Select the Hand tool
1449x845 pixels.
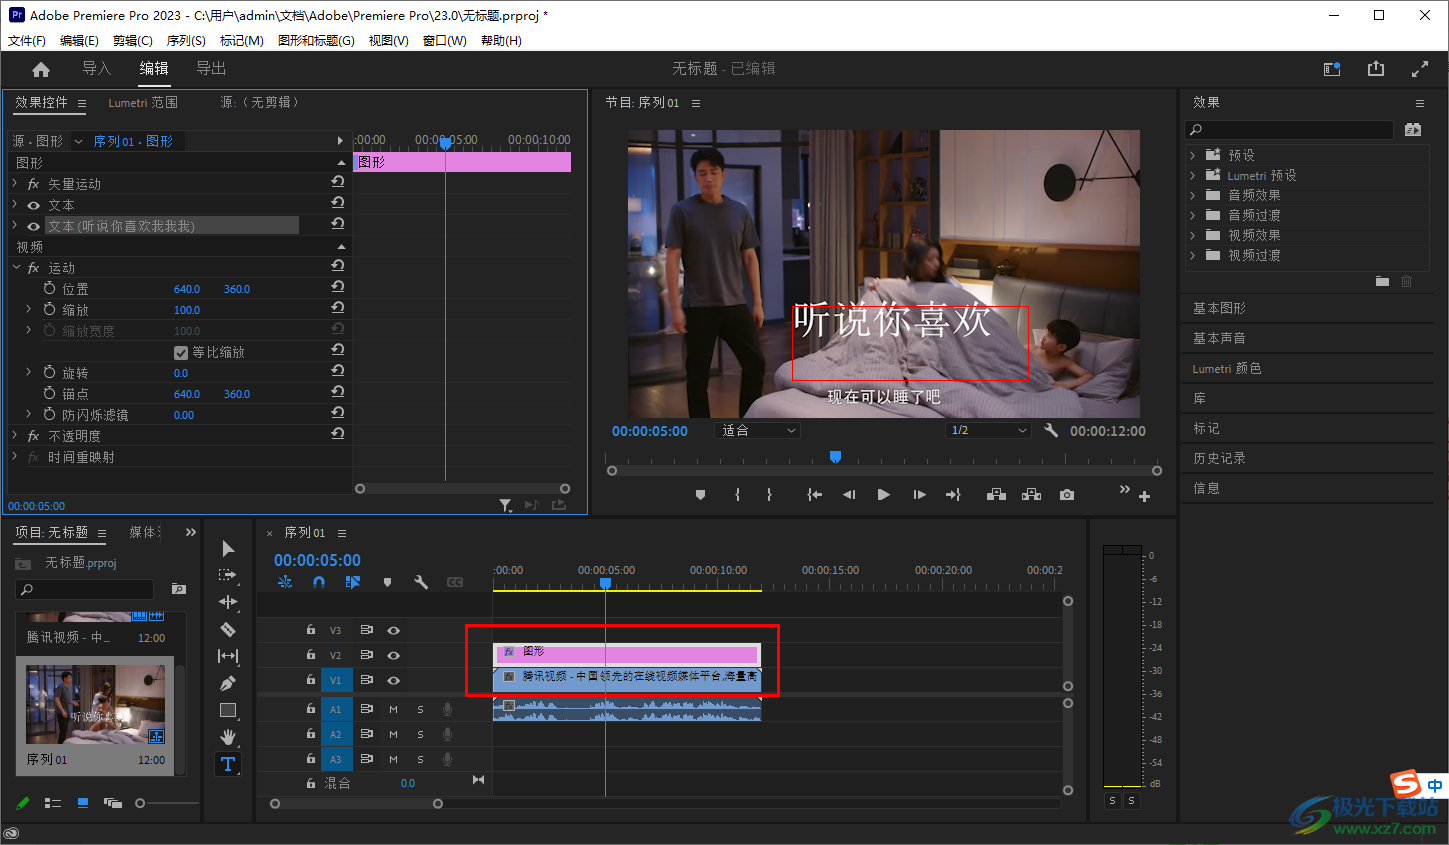coord(228,737)
